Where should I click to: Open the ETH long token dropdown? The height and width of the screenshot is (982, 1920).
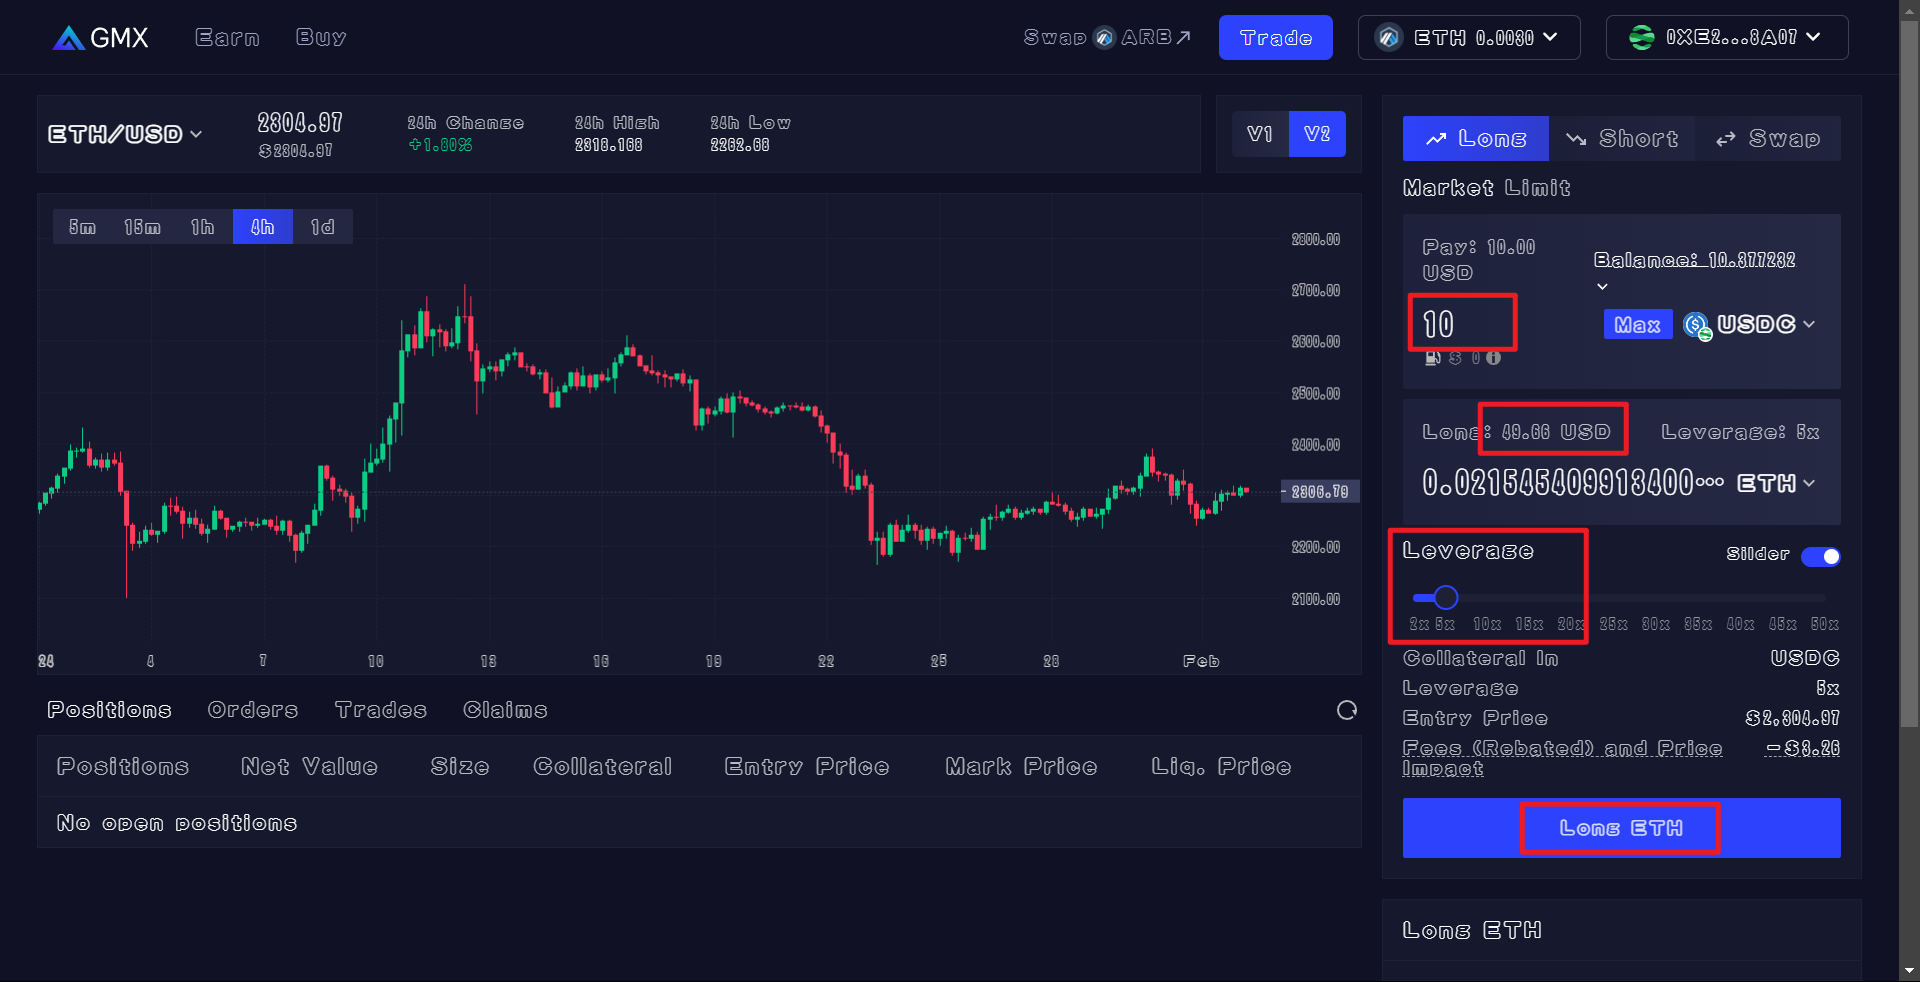(x=1776, y=484)
